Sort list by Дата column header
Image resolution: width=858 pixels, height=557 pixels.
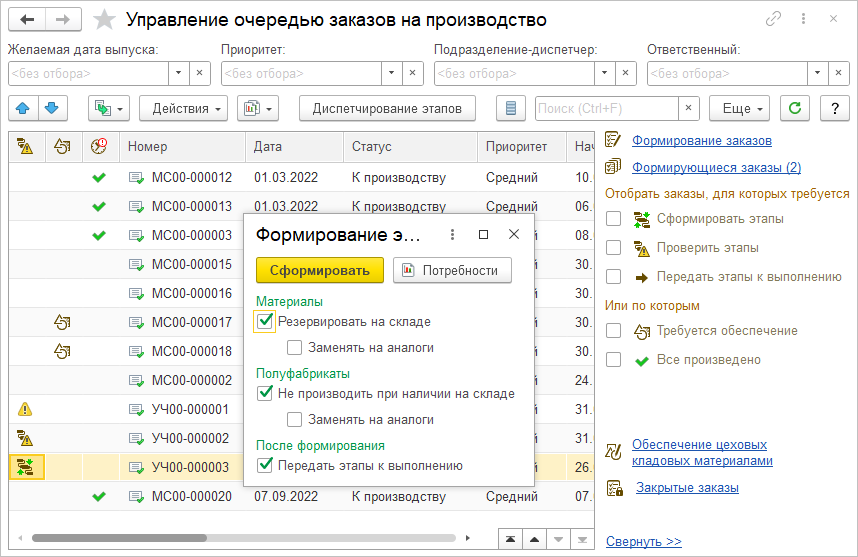pyautogui.click(x=294, y=146)
